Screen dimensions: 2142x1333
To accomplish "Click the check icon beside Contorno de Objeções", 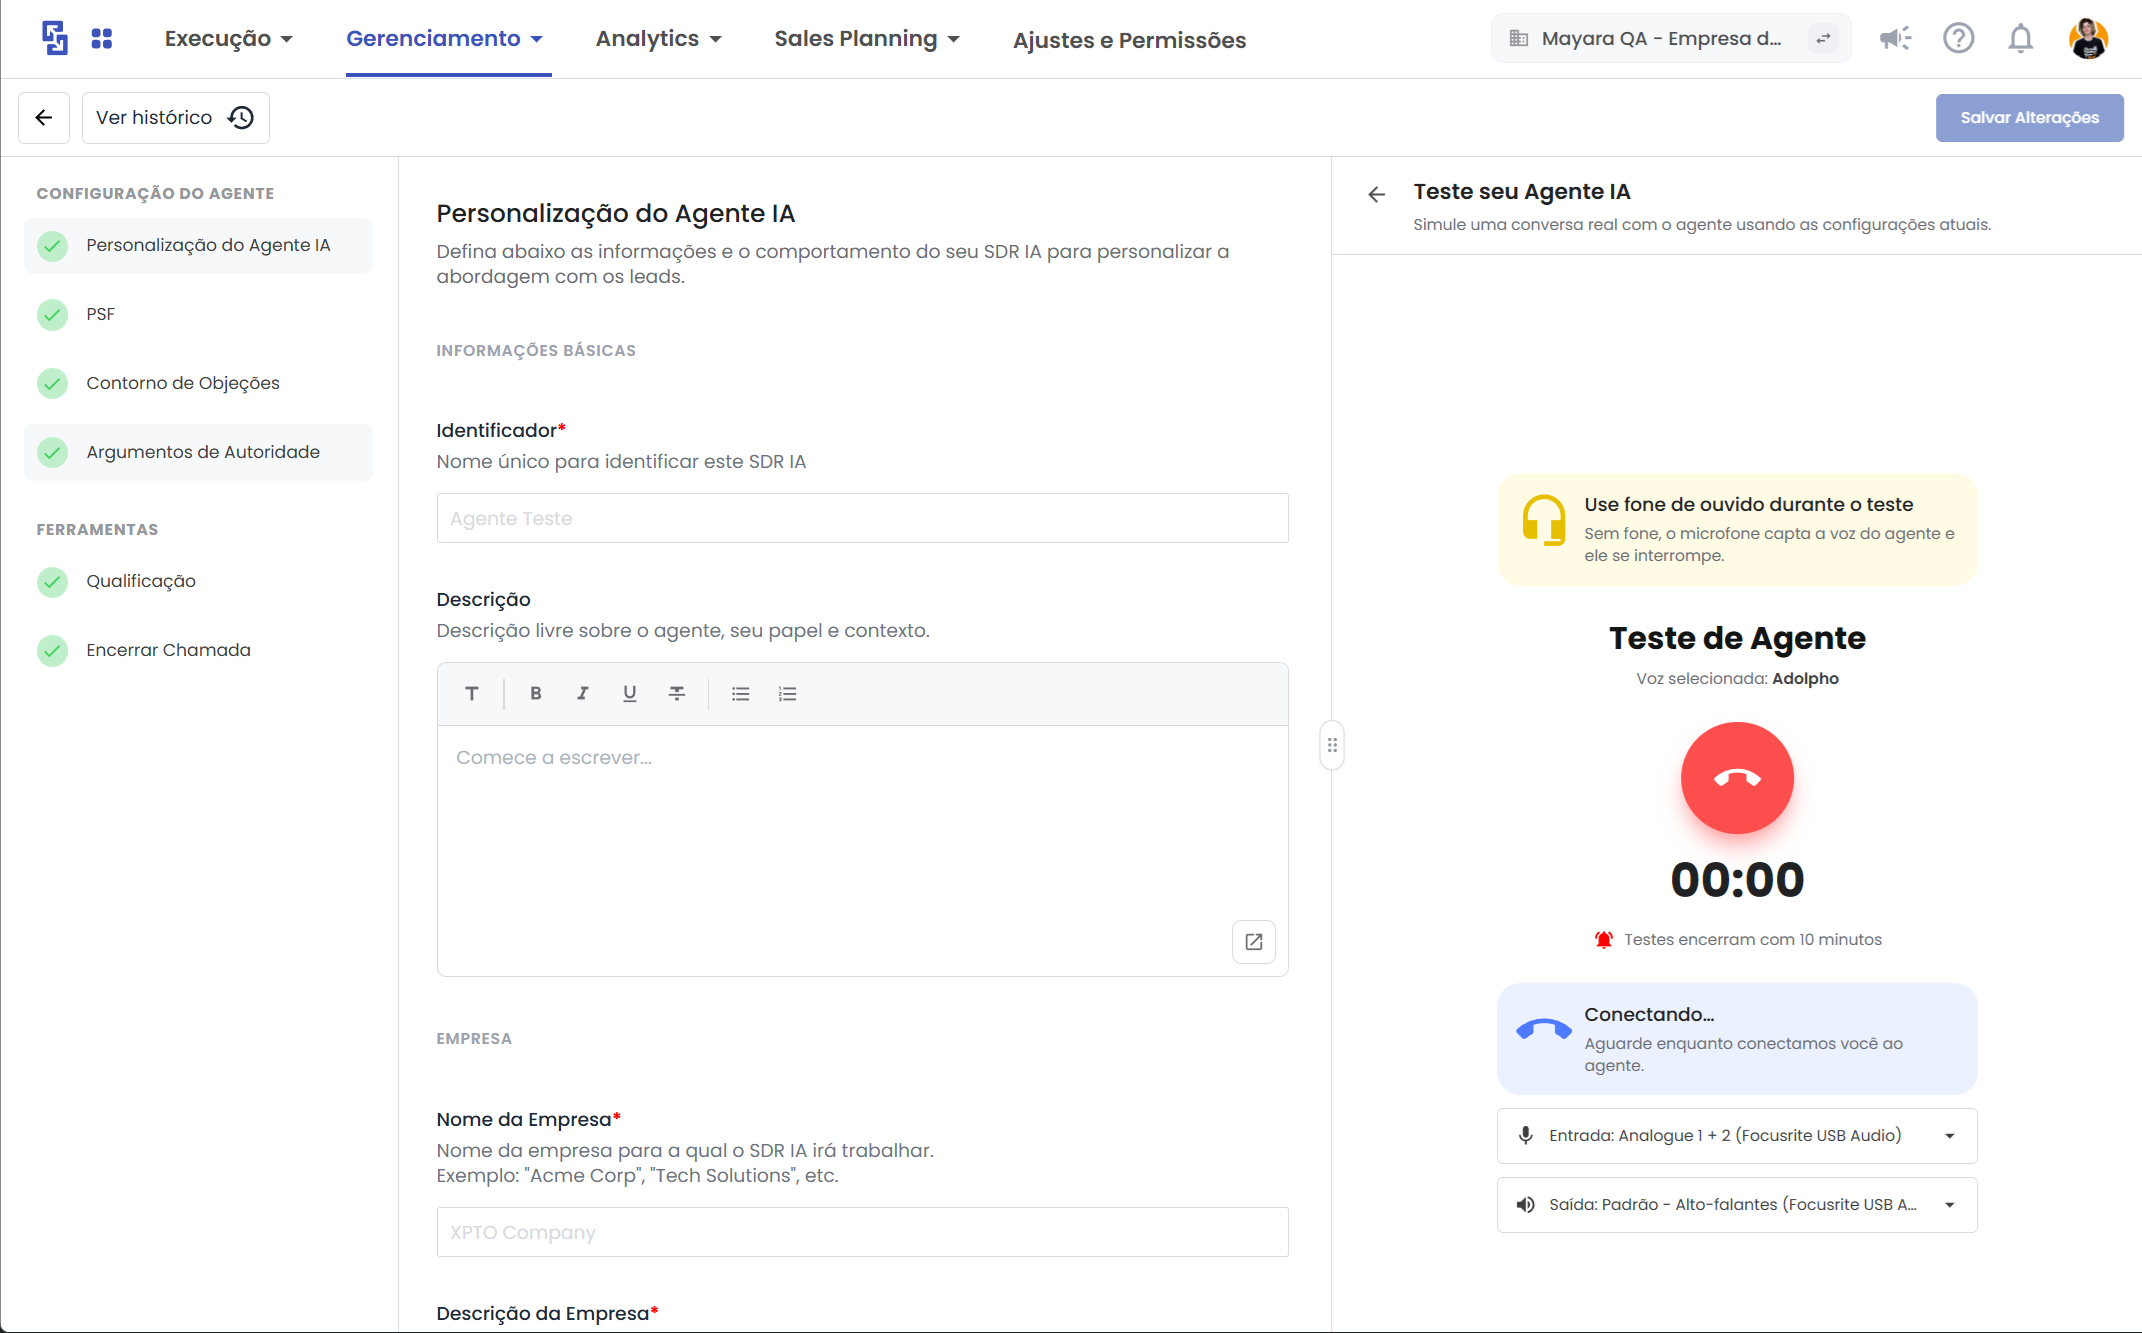I will (x=52, y=383).
